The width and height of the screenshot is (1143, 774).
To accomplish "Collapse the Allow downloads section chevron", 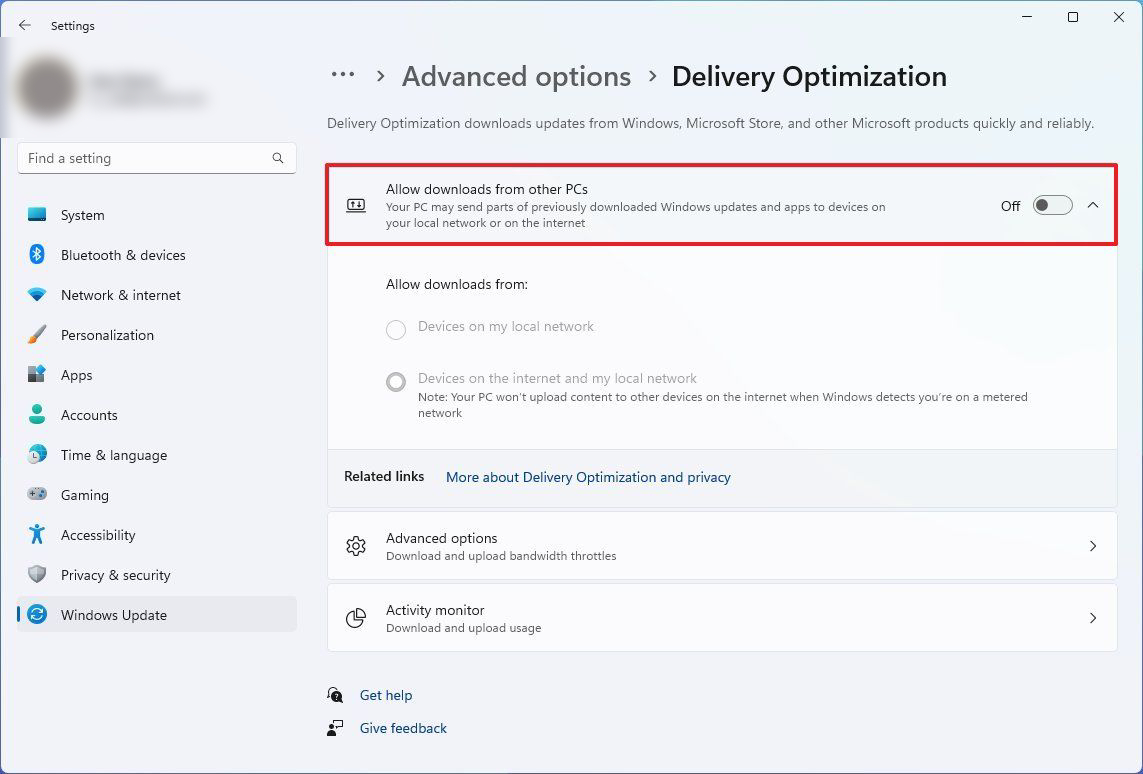I will [1093, 206].
